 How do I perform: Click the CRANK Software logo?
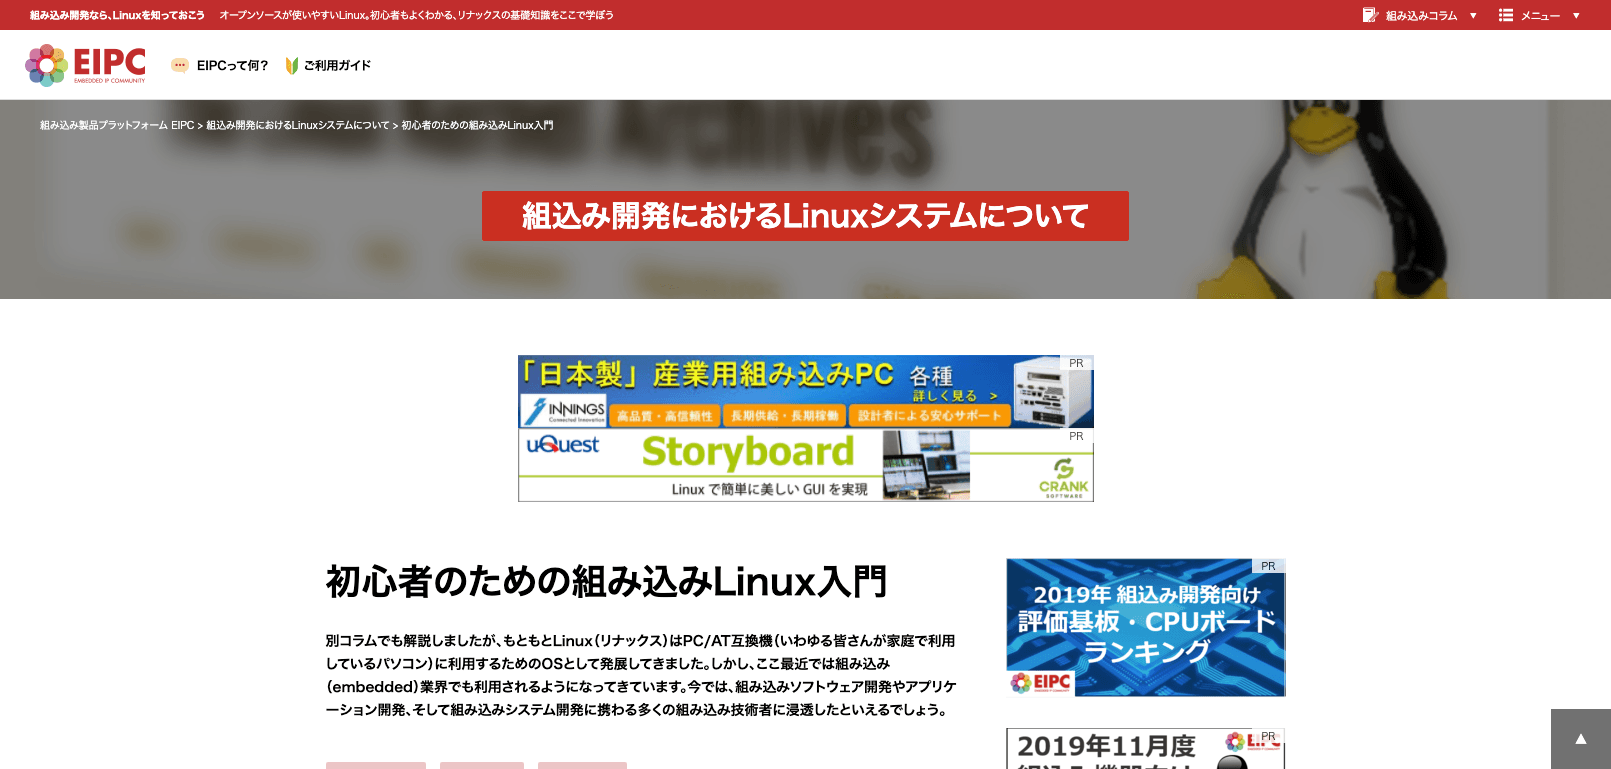tap(1063, 478)
